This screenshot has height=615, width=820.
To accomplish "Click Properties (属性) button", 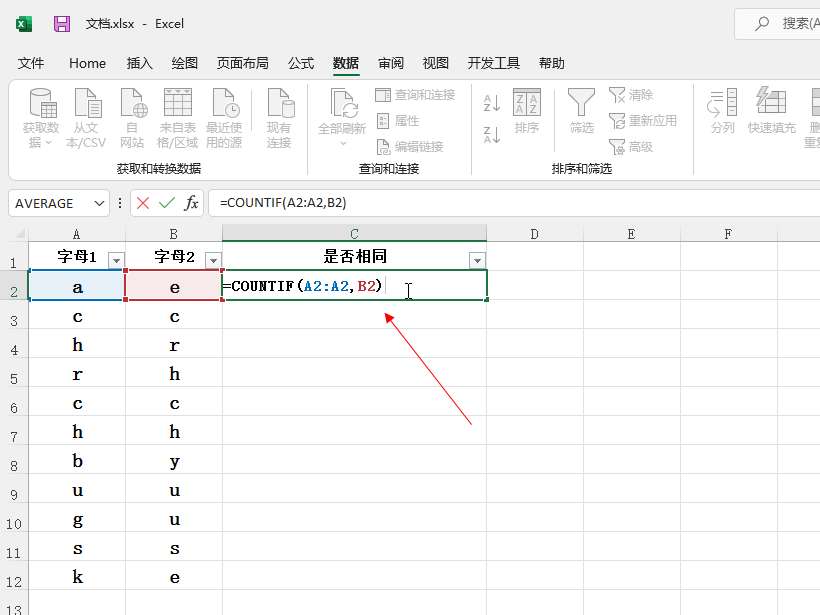I will coord(398,121).
